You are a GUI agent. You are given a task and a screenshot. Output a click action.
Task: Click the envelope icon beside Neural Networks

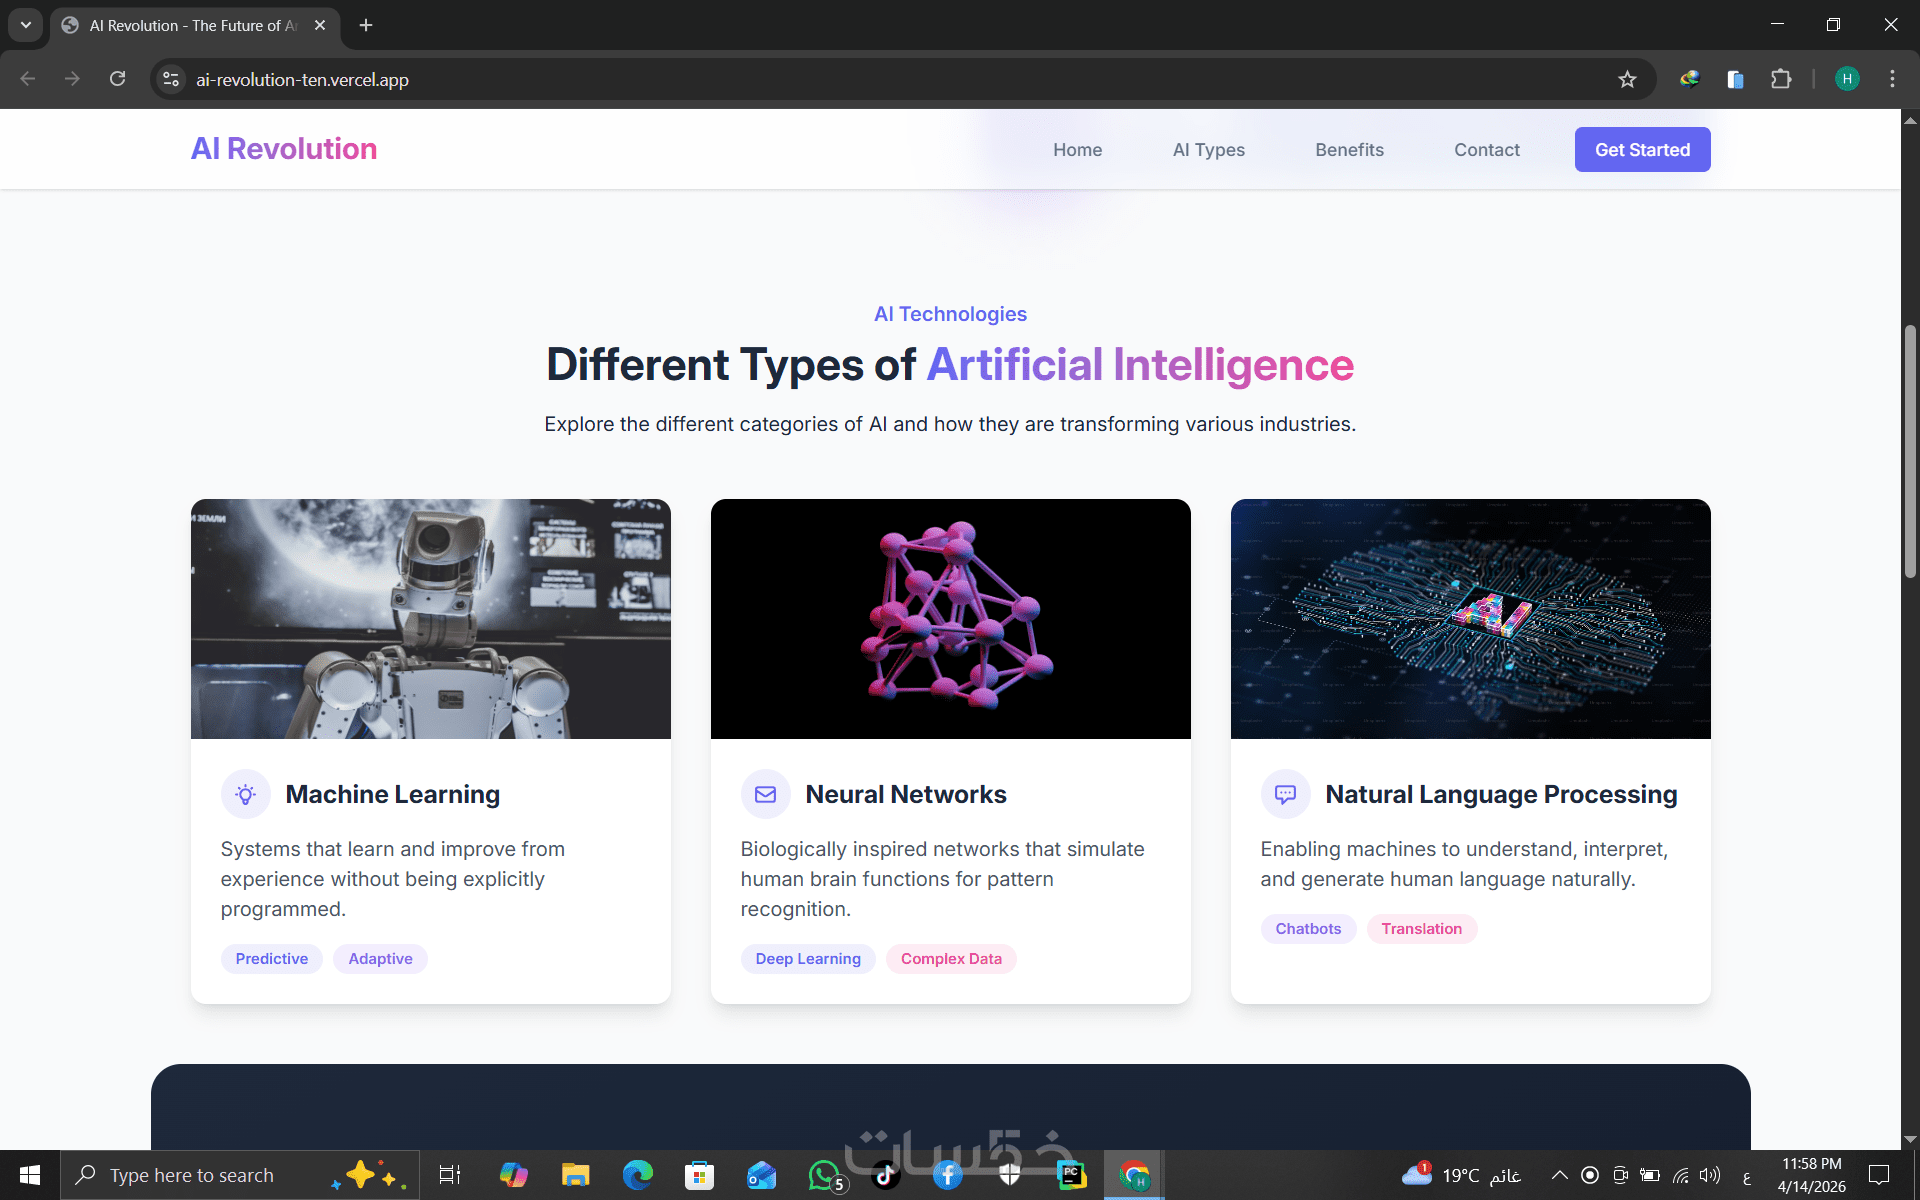(x=765, y=795)
